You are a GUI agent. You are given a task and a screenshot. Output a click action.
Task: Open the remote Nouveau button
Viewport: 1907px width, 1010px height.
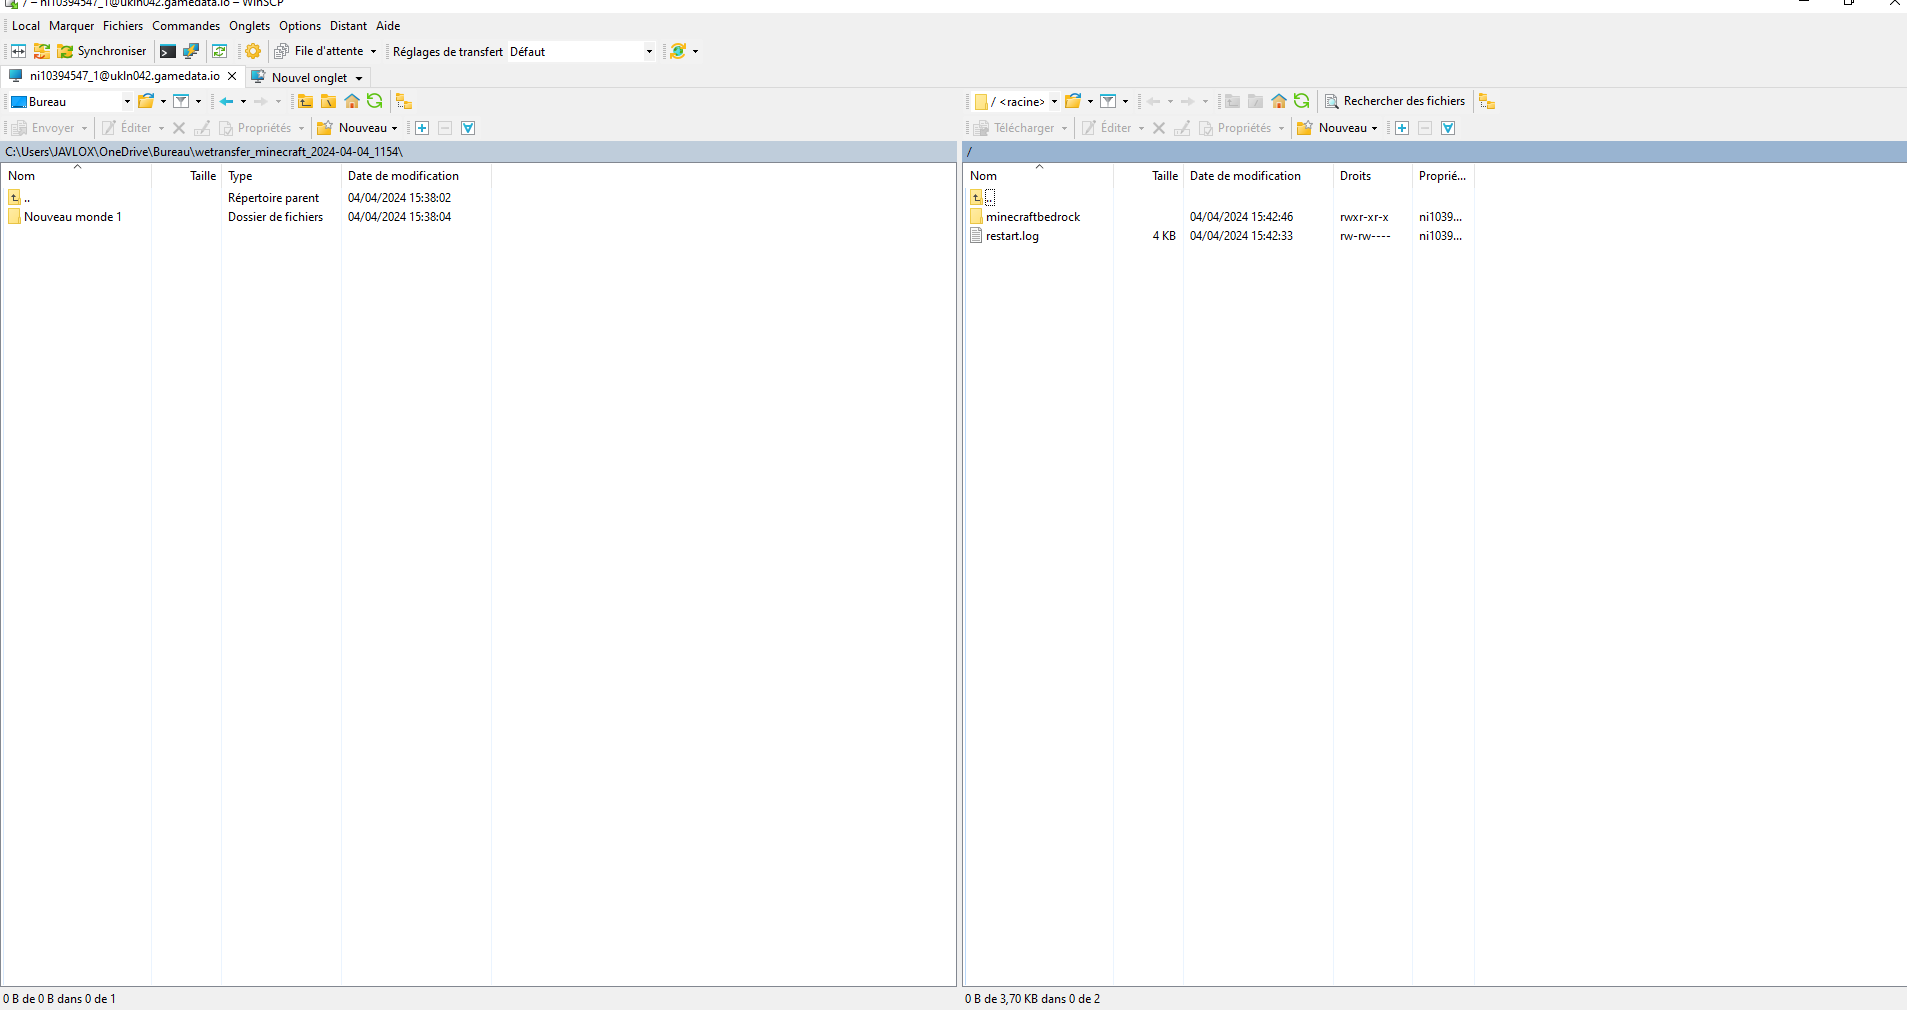(x=1336, y=128)
